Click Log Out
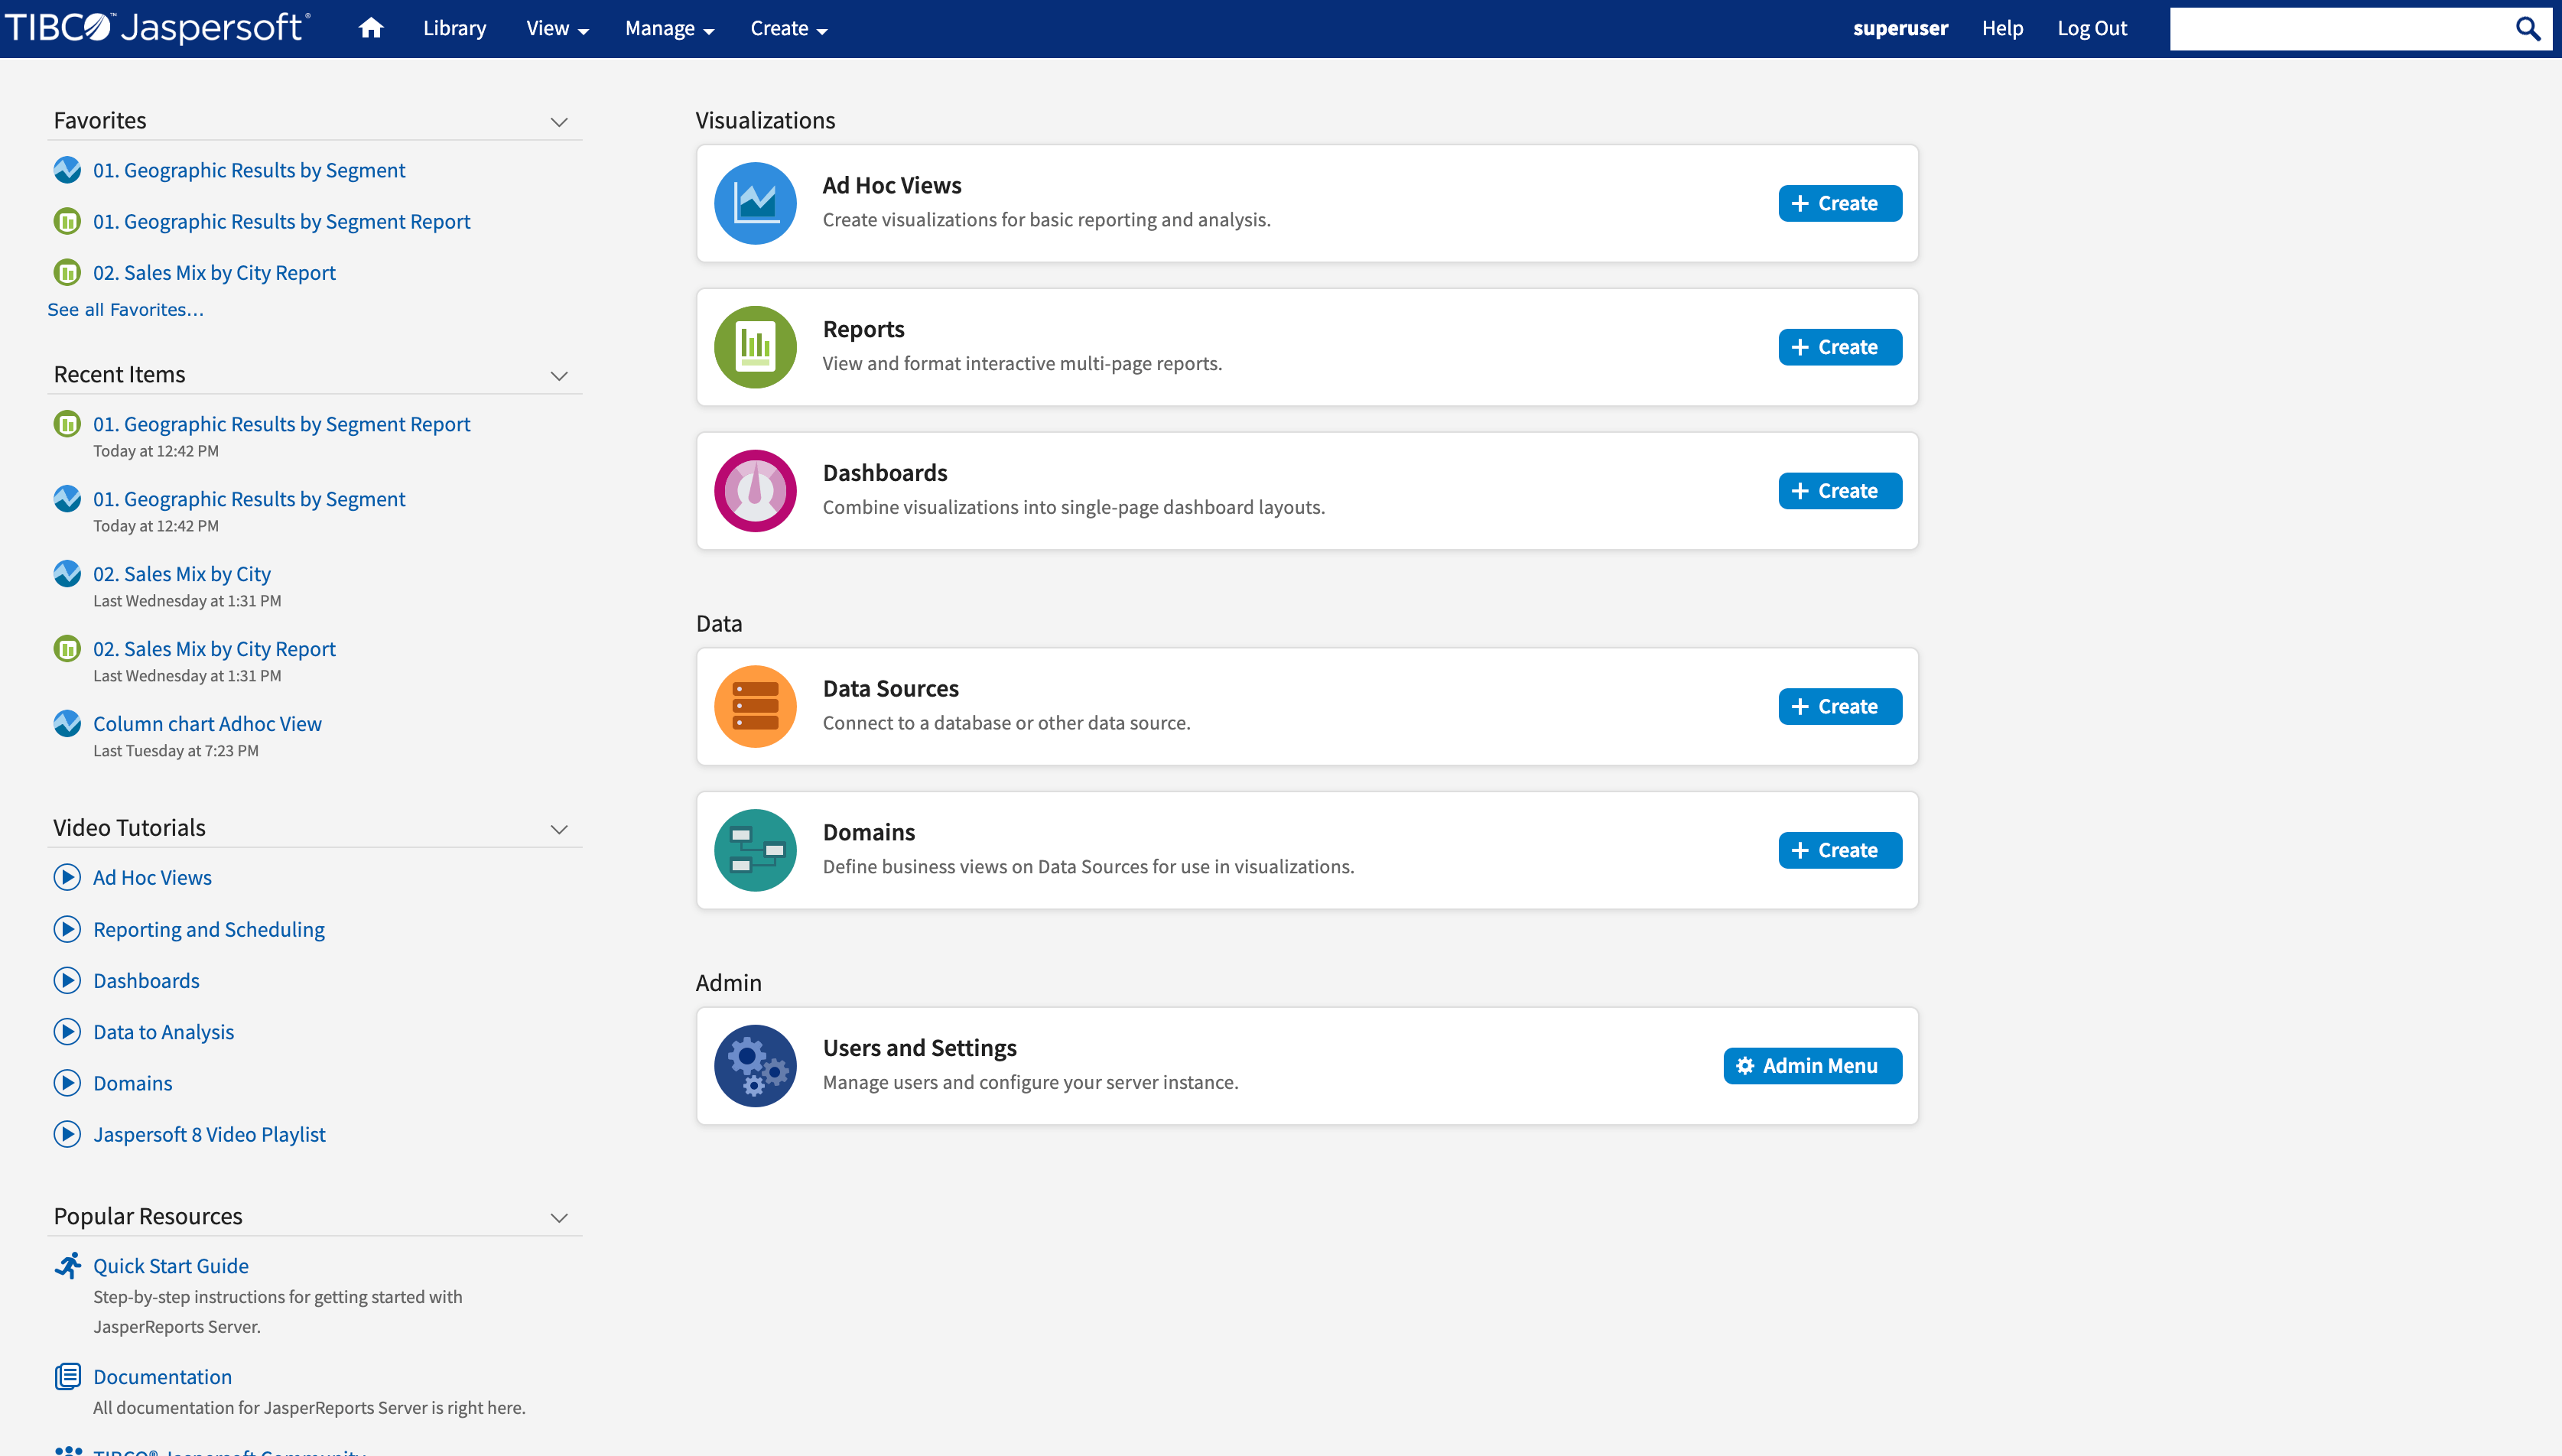 (2092, 29)
